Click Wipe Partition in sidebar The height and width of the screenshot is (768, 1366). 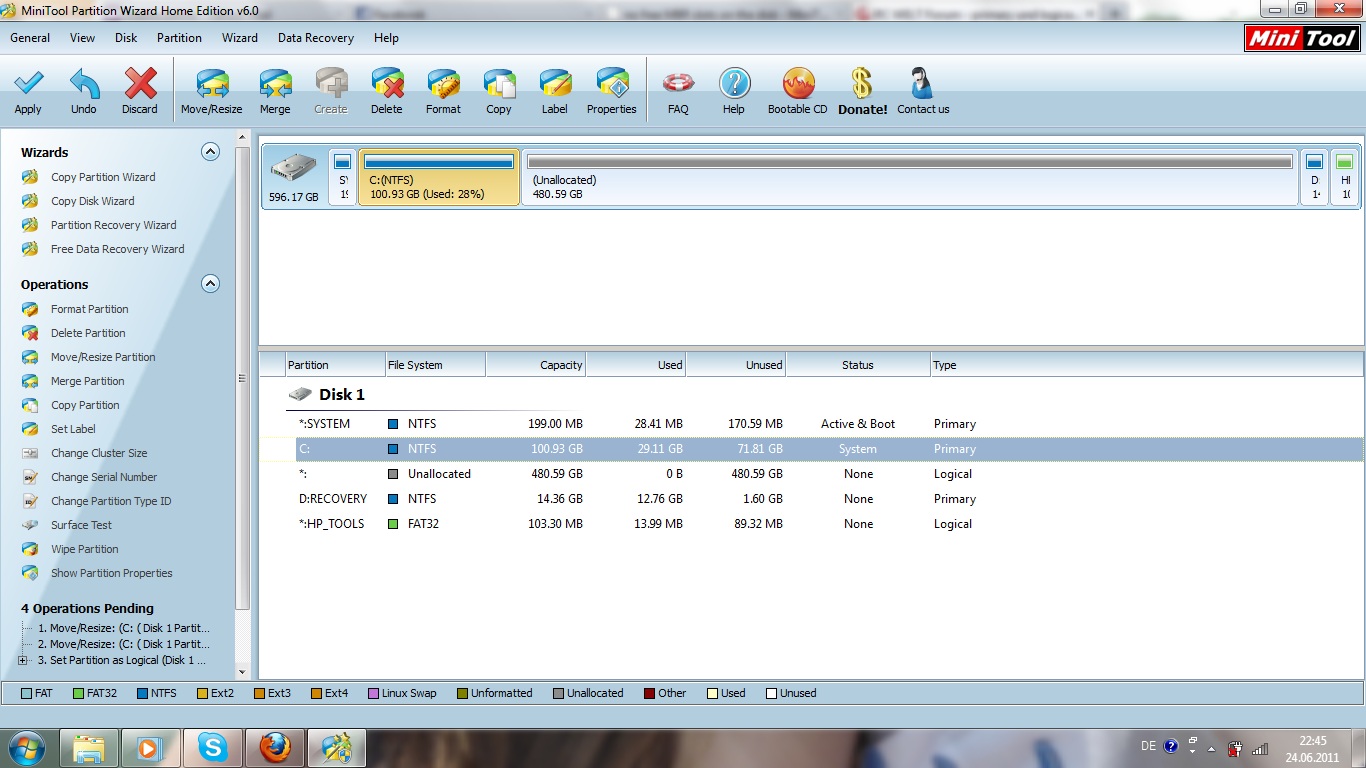click(x=84, y=549)
